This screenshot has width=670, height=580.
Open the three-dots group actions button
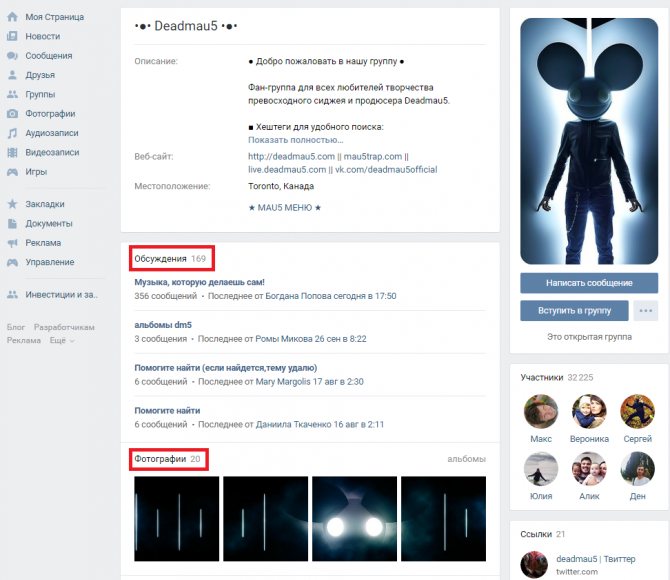pyautogui.click(x=646, y=311)
